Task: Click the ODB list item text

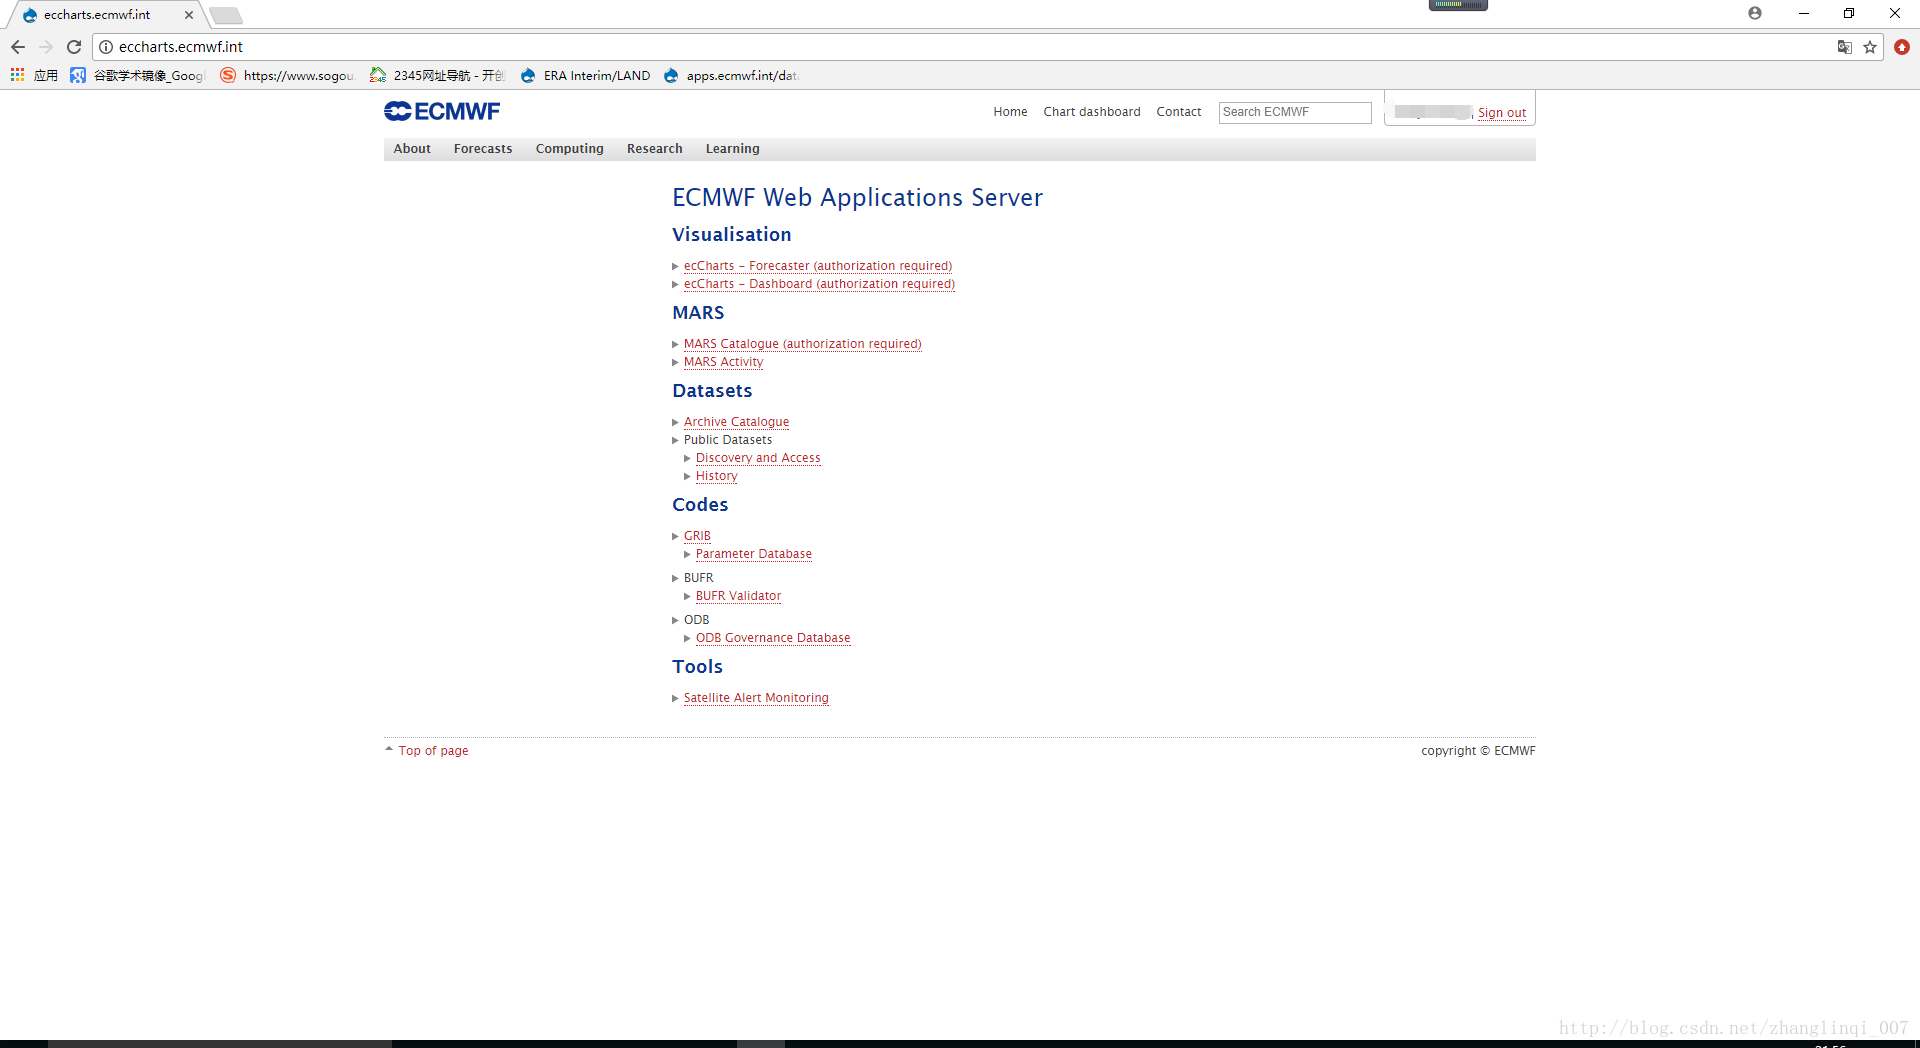Action: 696,620
